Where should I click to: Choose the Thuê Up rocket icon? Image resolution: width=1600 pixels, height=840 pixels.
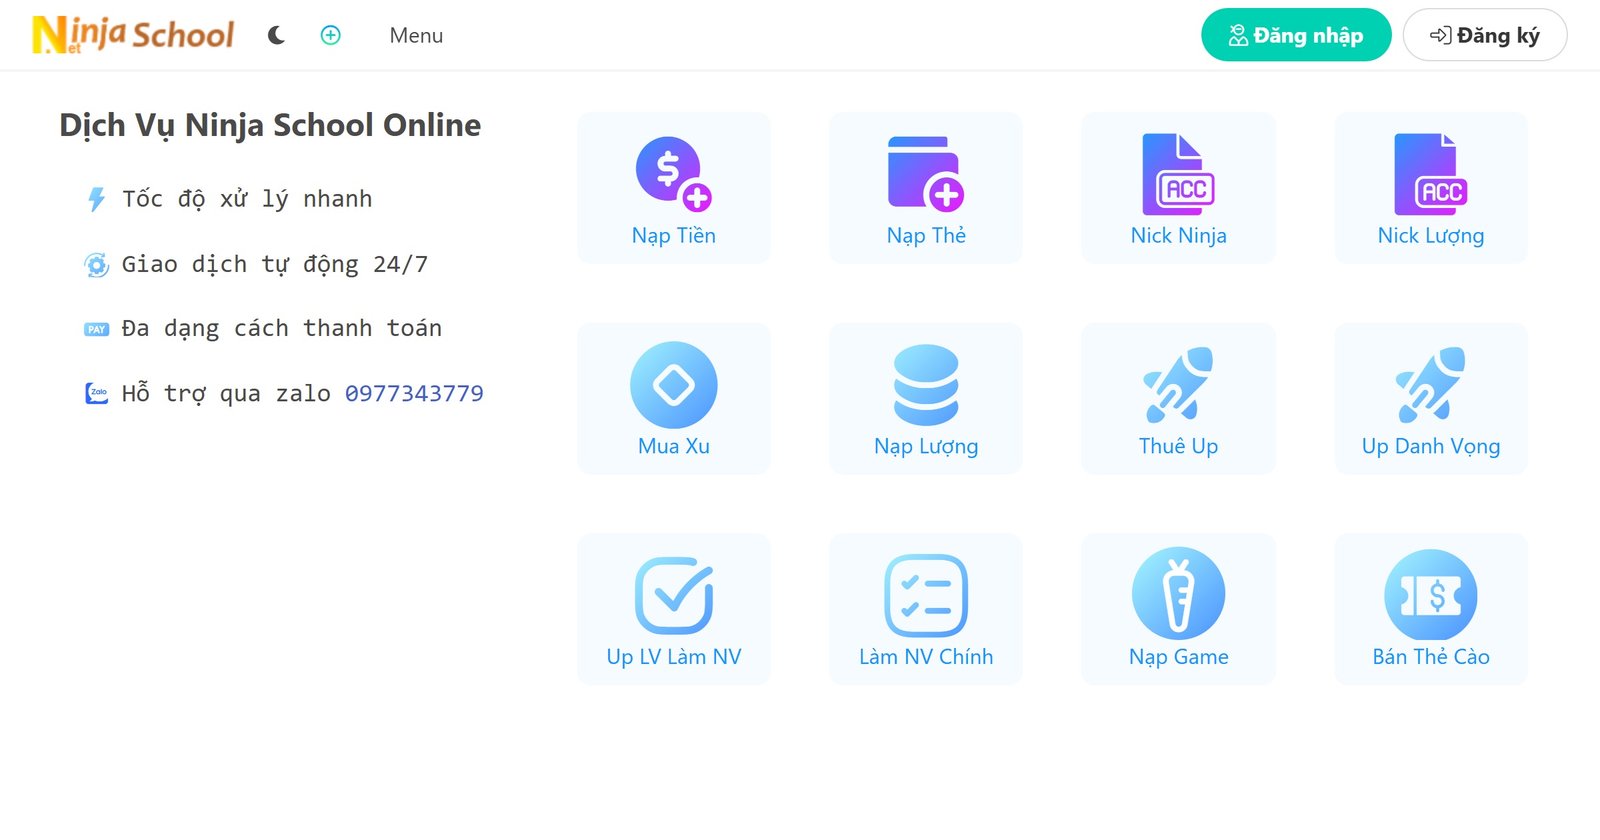(1178, 385)
